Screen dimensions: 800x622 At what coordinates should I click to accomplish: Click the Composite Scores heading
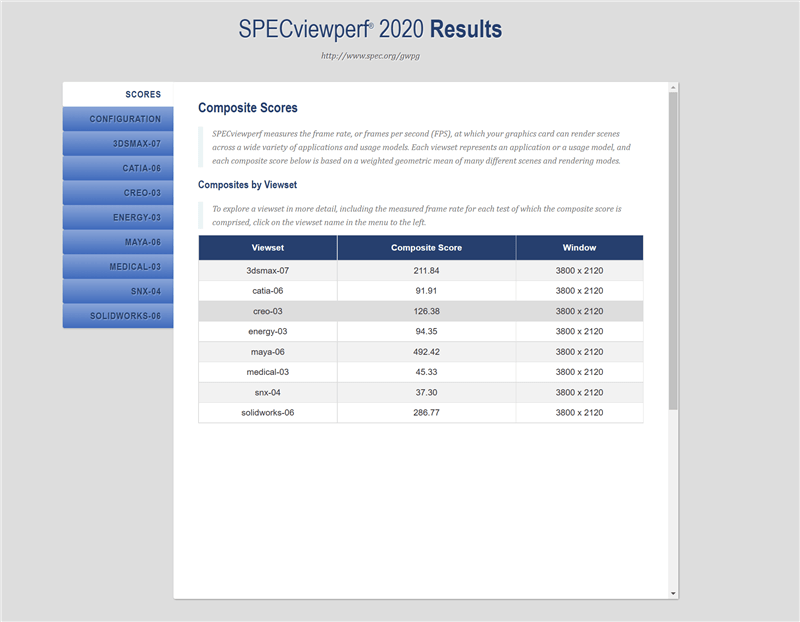coord(248,108)
